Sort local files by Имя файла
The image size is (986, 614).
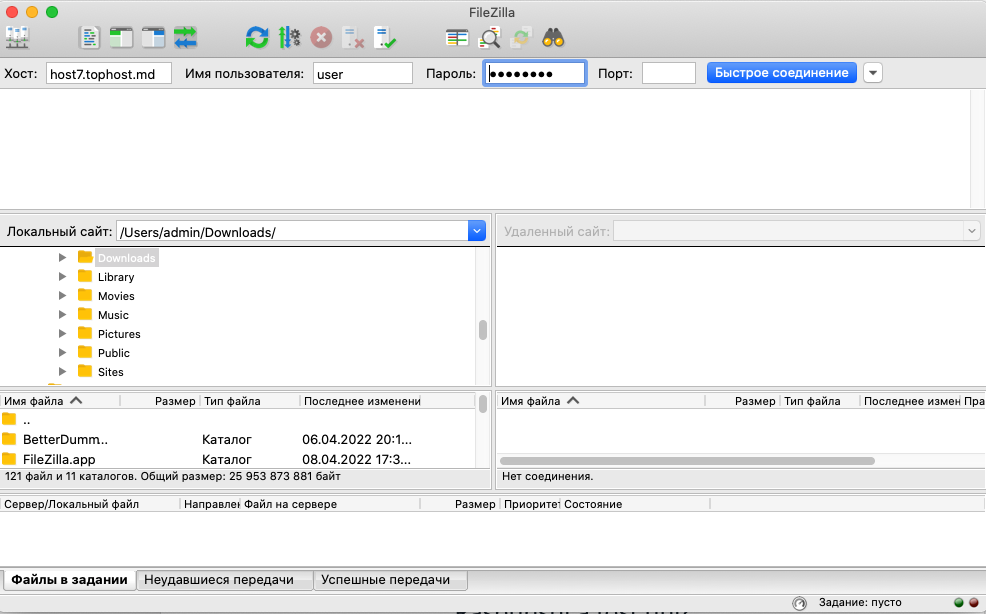60,401
